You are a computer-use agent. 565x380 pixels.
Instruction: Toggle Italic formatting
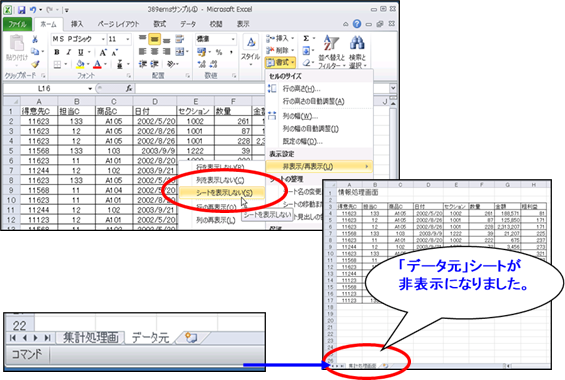tap(68, 52)
